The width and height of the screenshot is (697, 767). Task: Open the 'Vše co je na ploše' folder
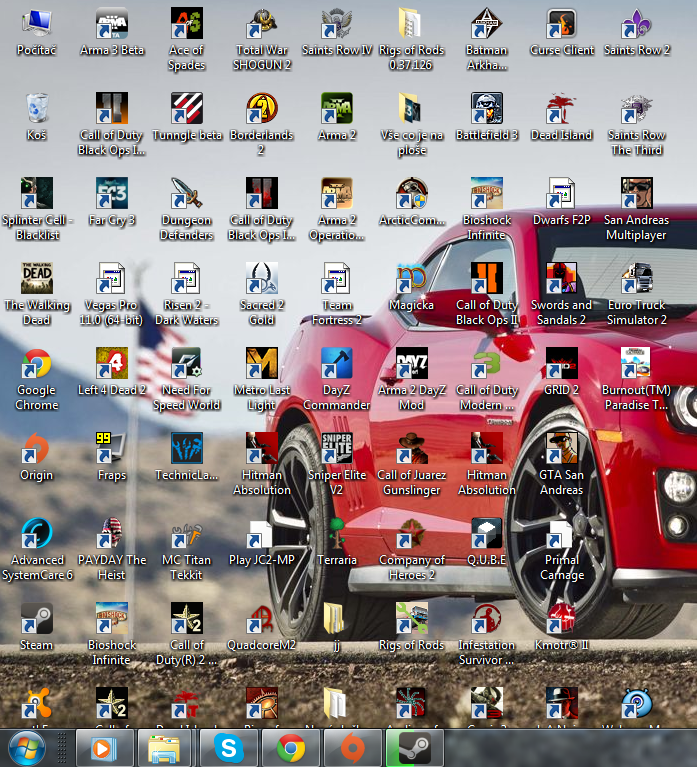point(412,110)
